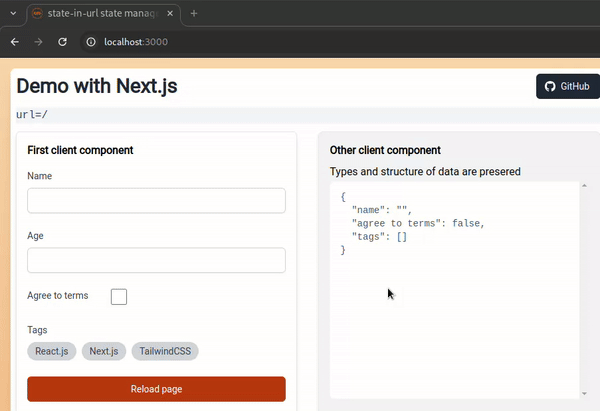600x411 pixels.
Task: Open the tab search chevron dropdown
Action: pos(13,13)
